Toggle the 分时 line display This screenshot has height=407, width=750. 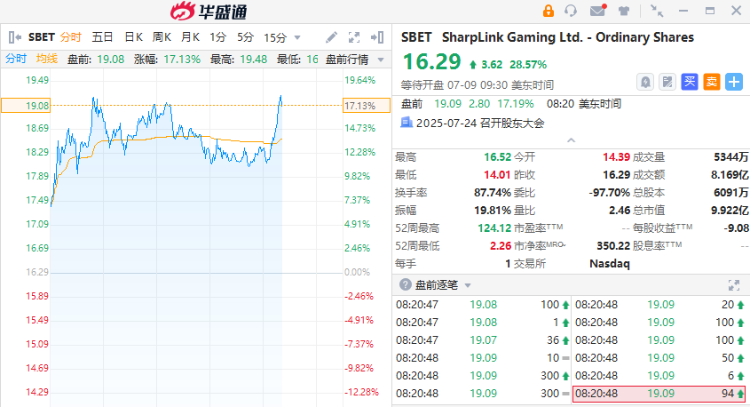coord(16,59)
